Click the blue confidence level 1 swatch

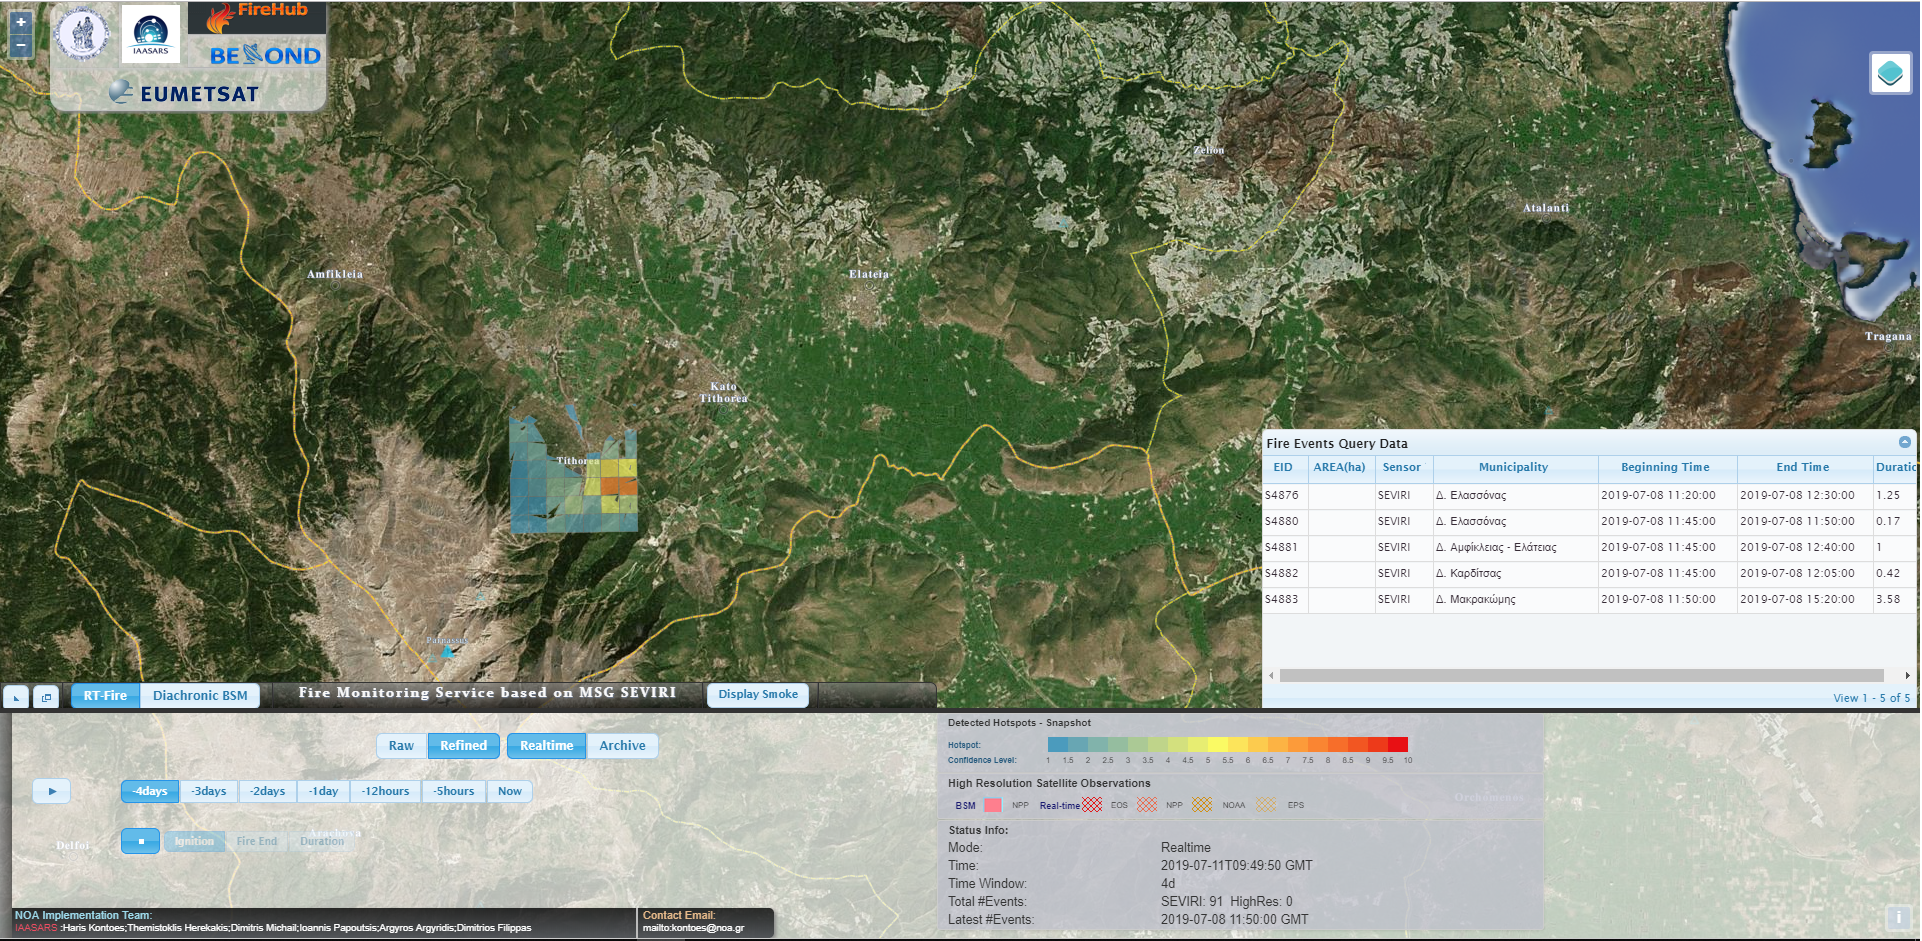pyautogui.click(x=1057, y=744)
